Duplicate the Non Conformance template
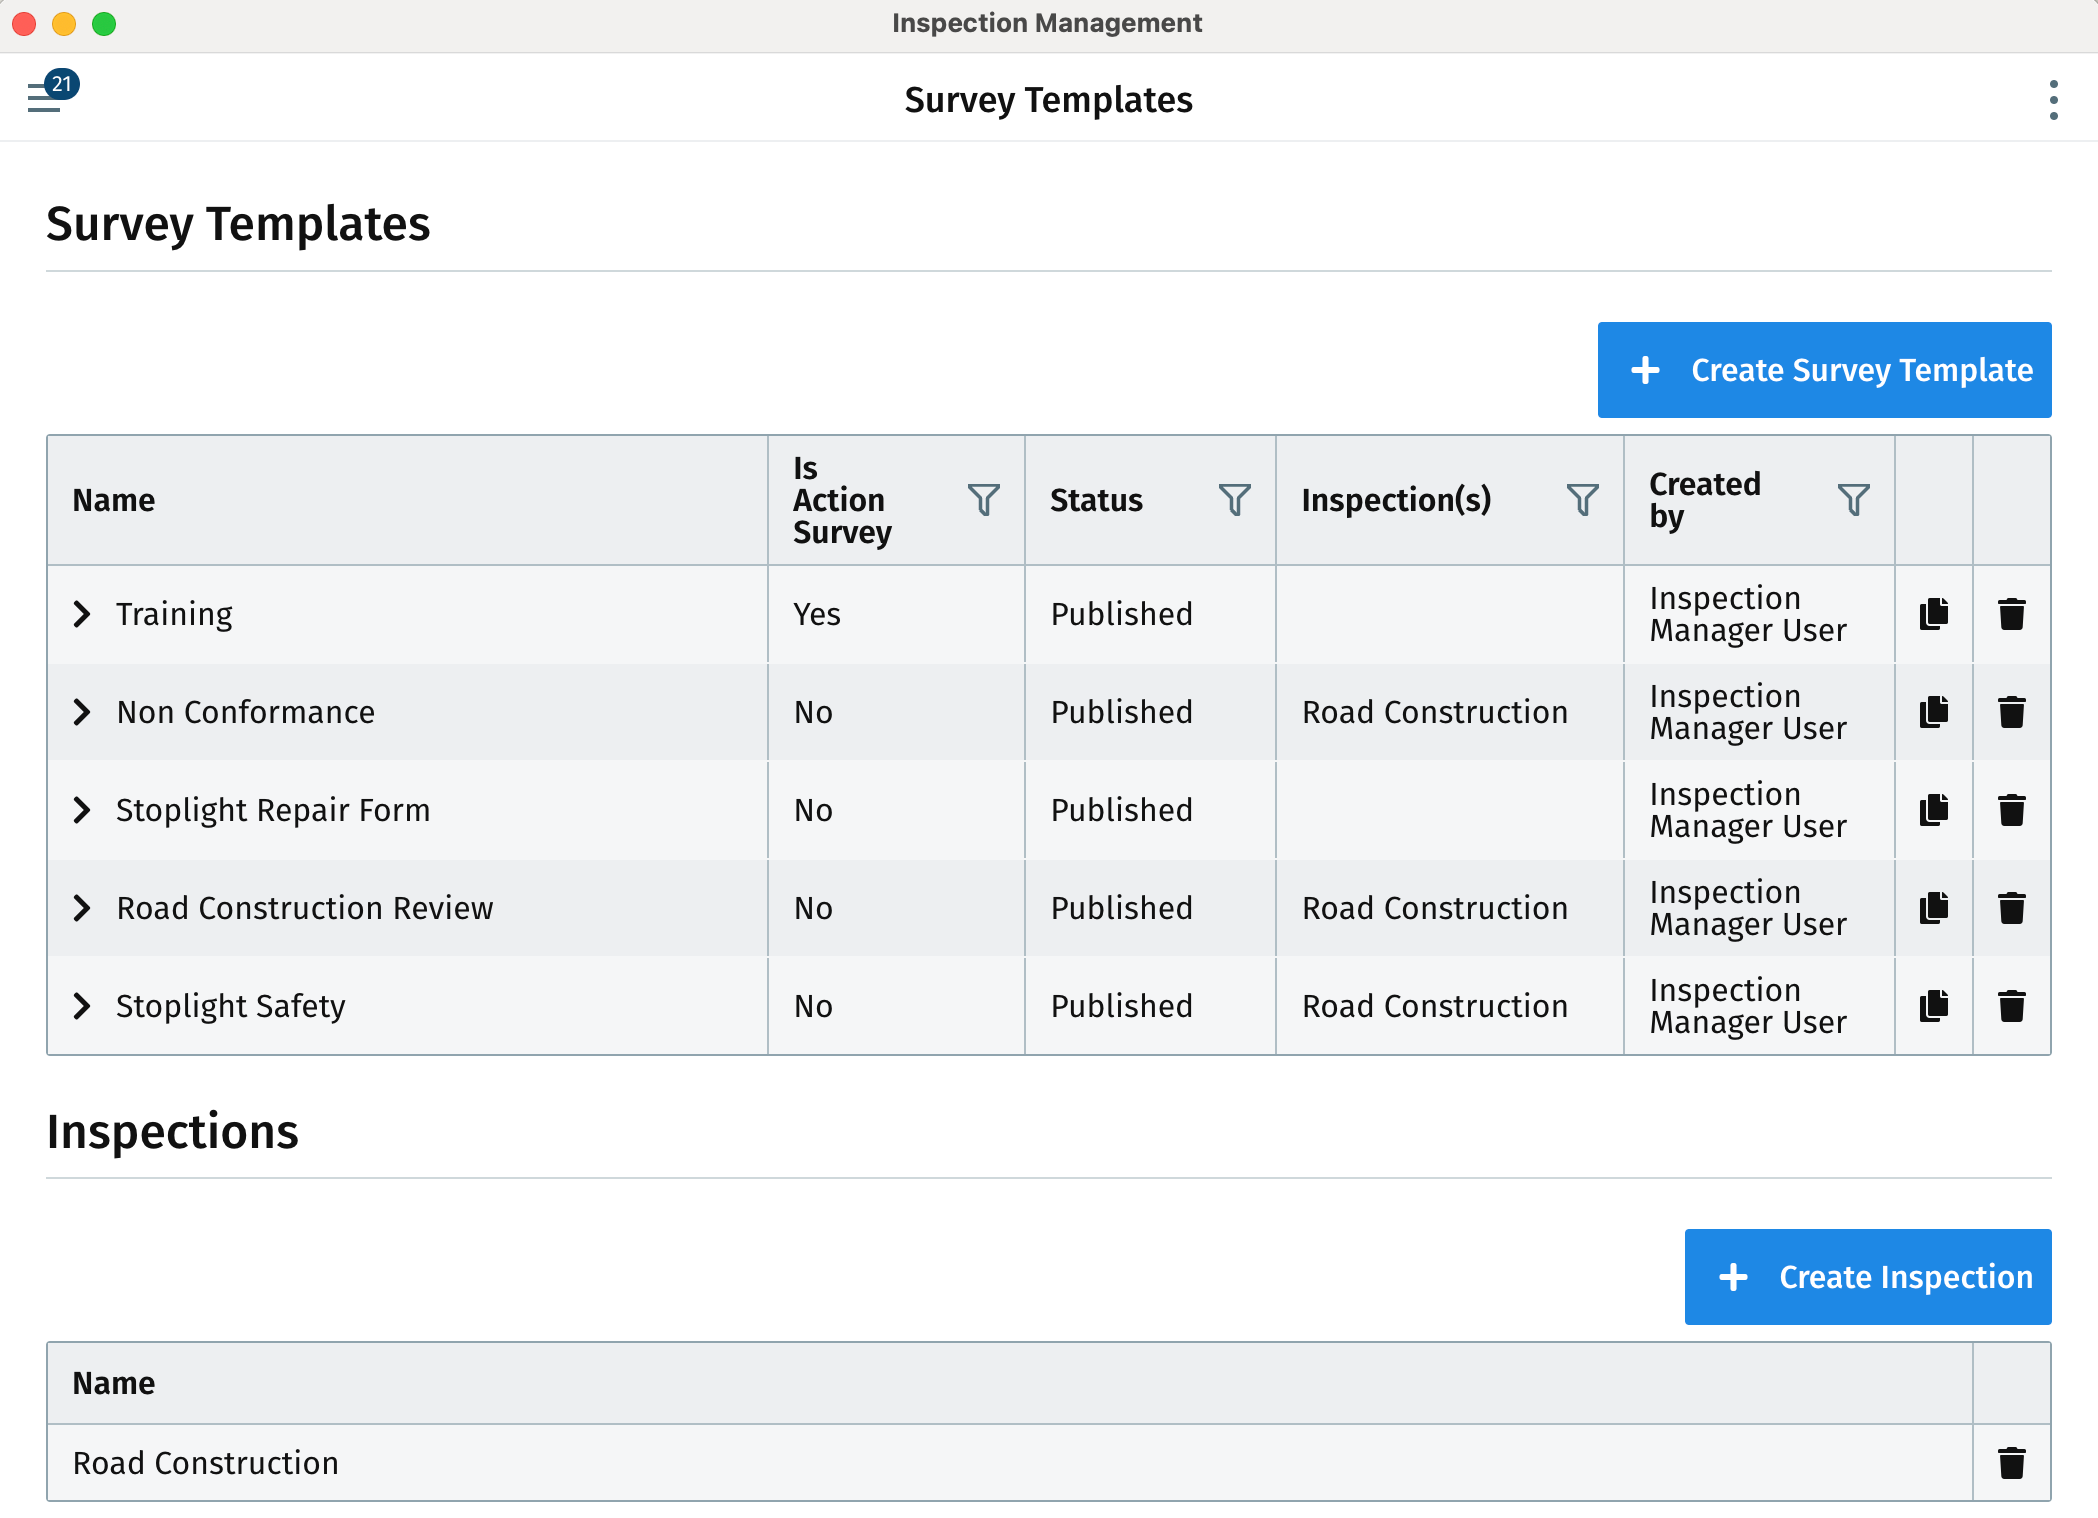The width and height of the screenshot is (2098, 1518). pos(1933,712)
